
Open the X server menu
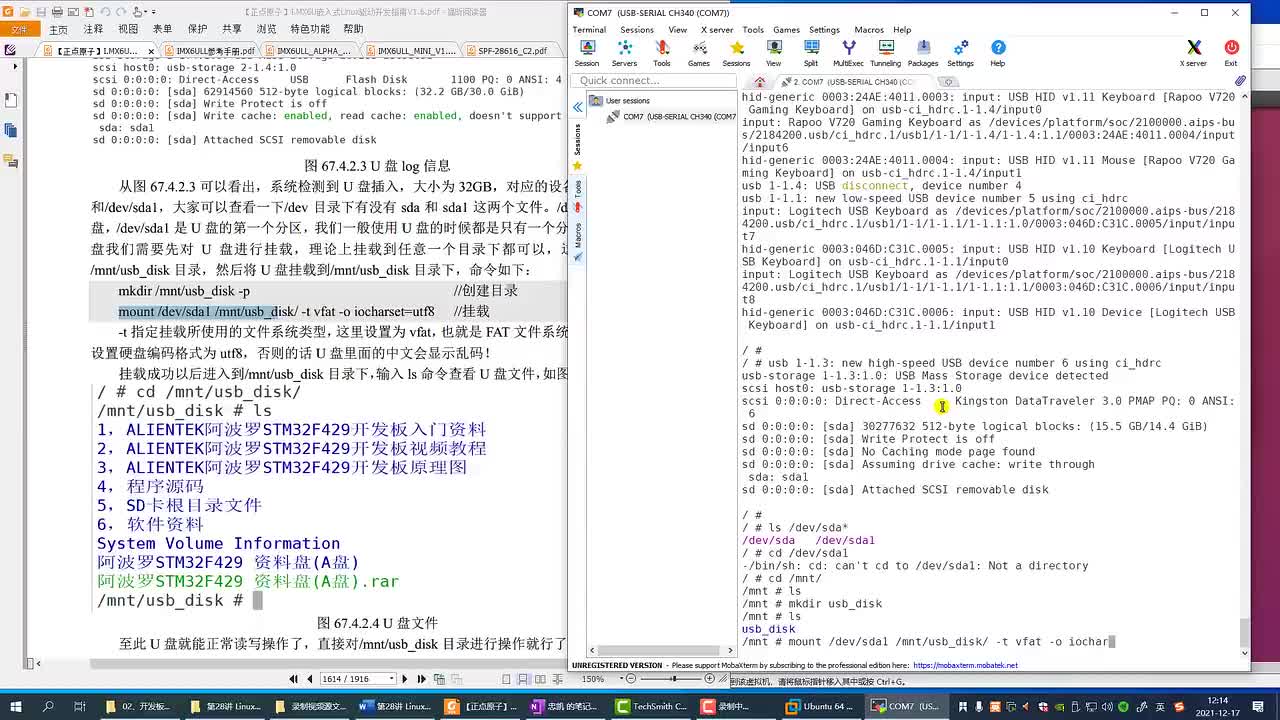click(x=716, y=30)
